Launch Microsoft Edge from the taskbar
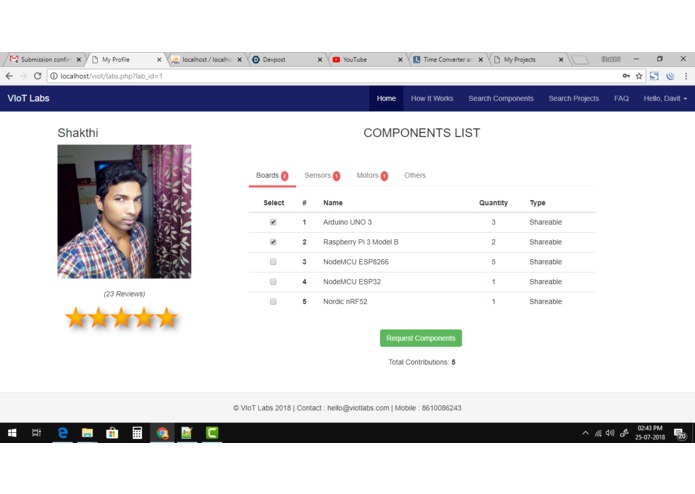 pos(62,433)
